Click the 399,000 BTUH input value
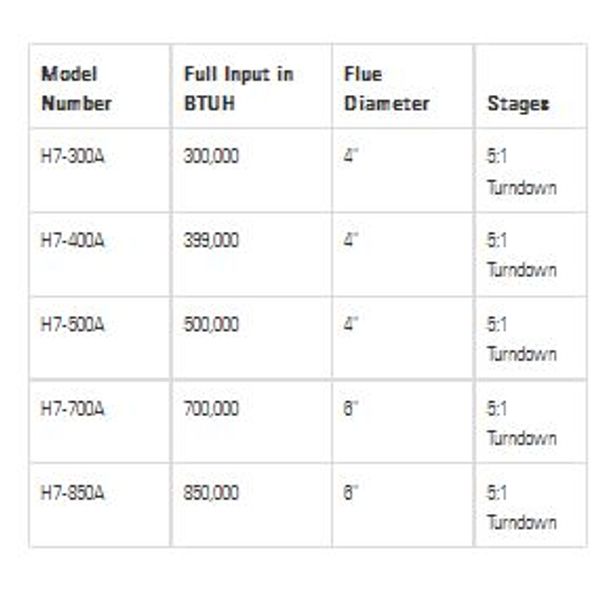Image resolution: width=600 pixels, height=600 pixels. point(211,240)
